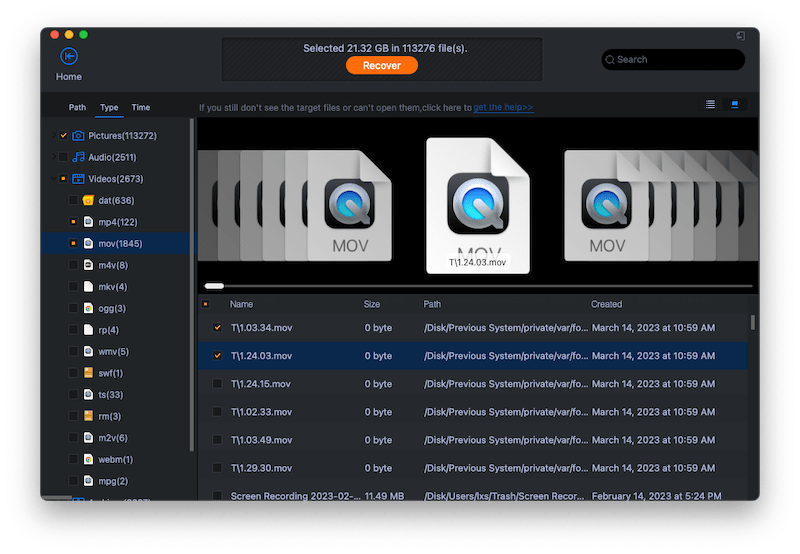
Task: Click the mkv file type icon
Action: pyautogui.click(x=88, y=287)
